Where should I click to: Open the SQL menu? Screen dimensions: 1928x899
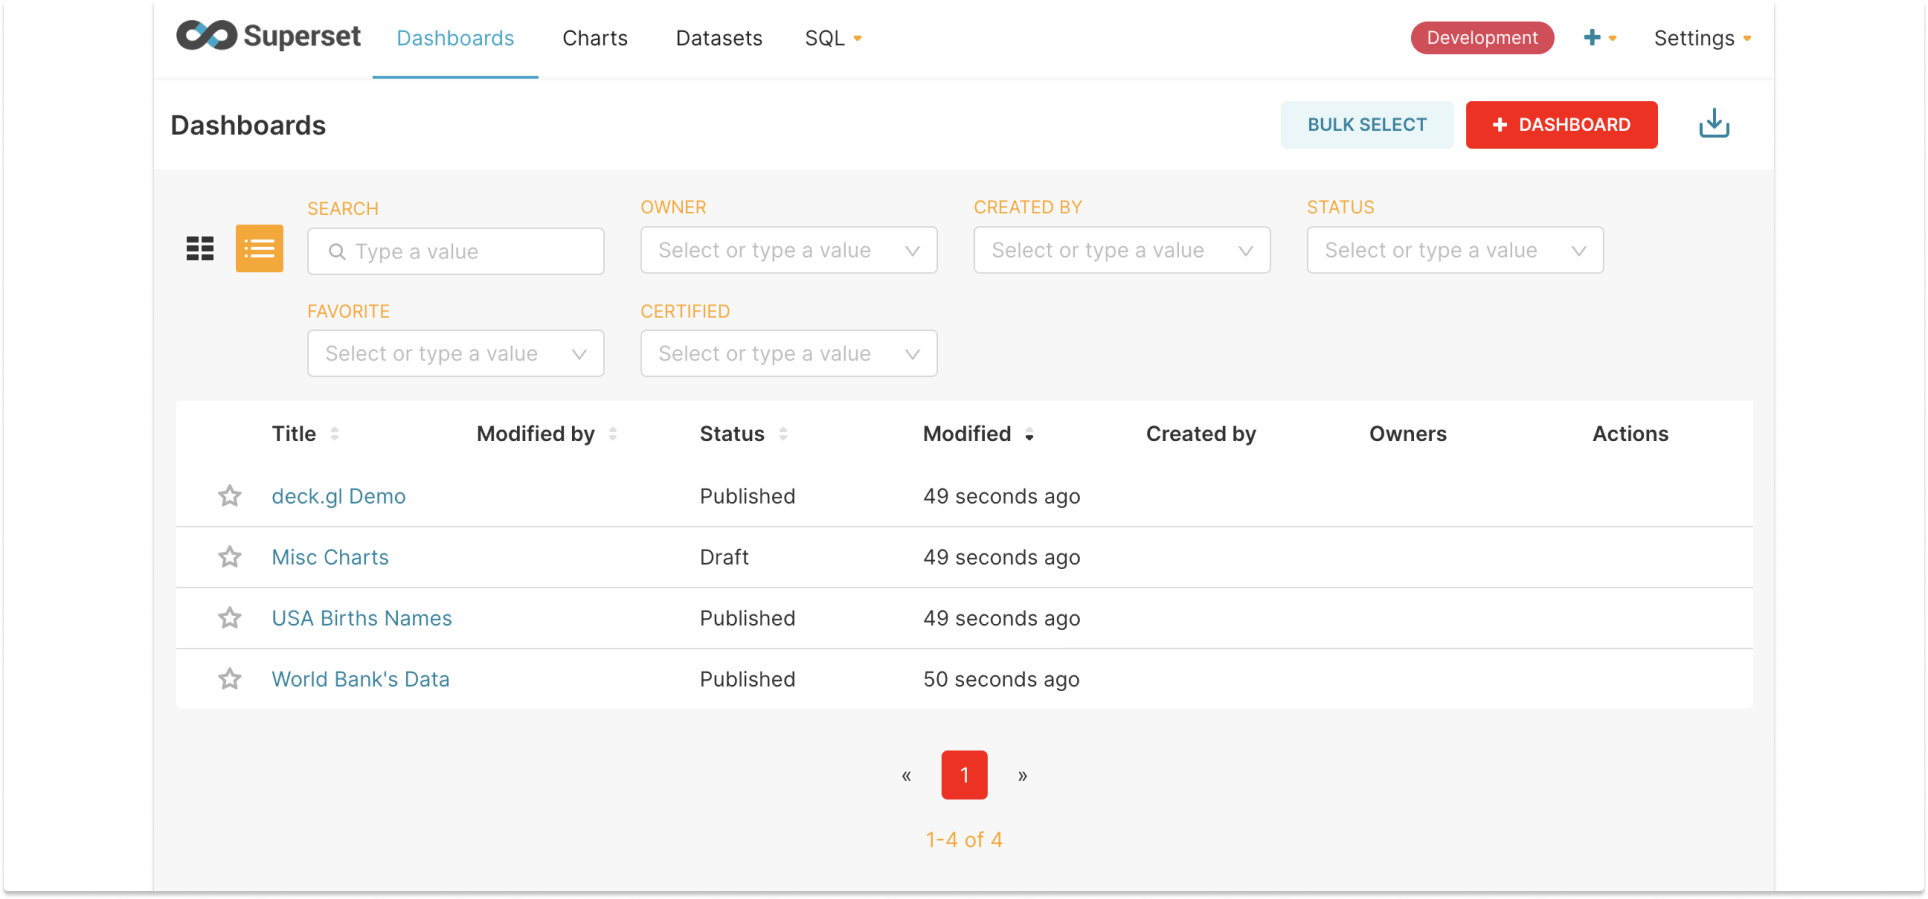[x=832, y=38]
